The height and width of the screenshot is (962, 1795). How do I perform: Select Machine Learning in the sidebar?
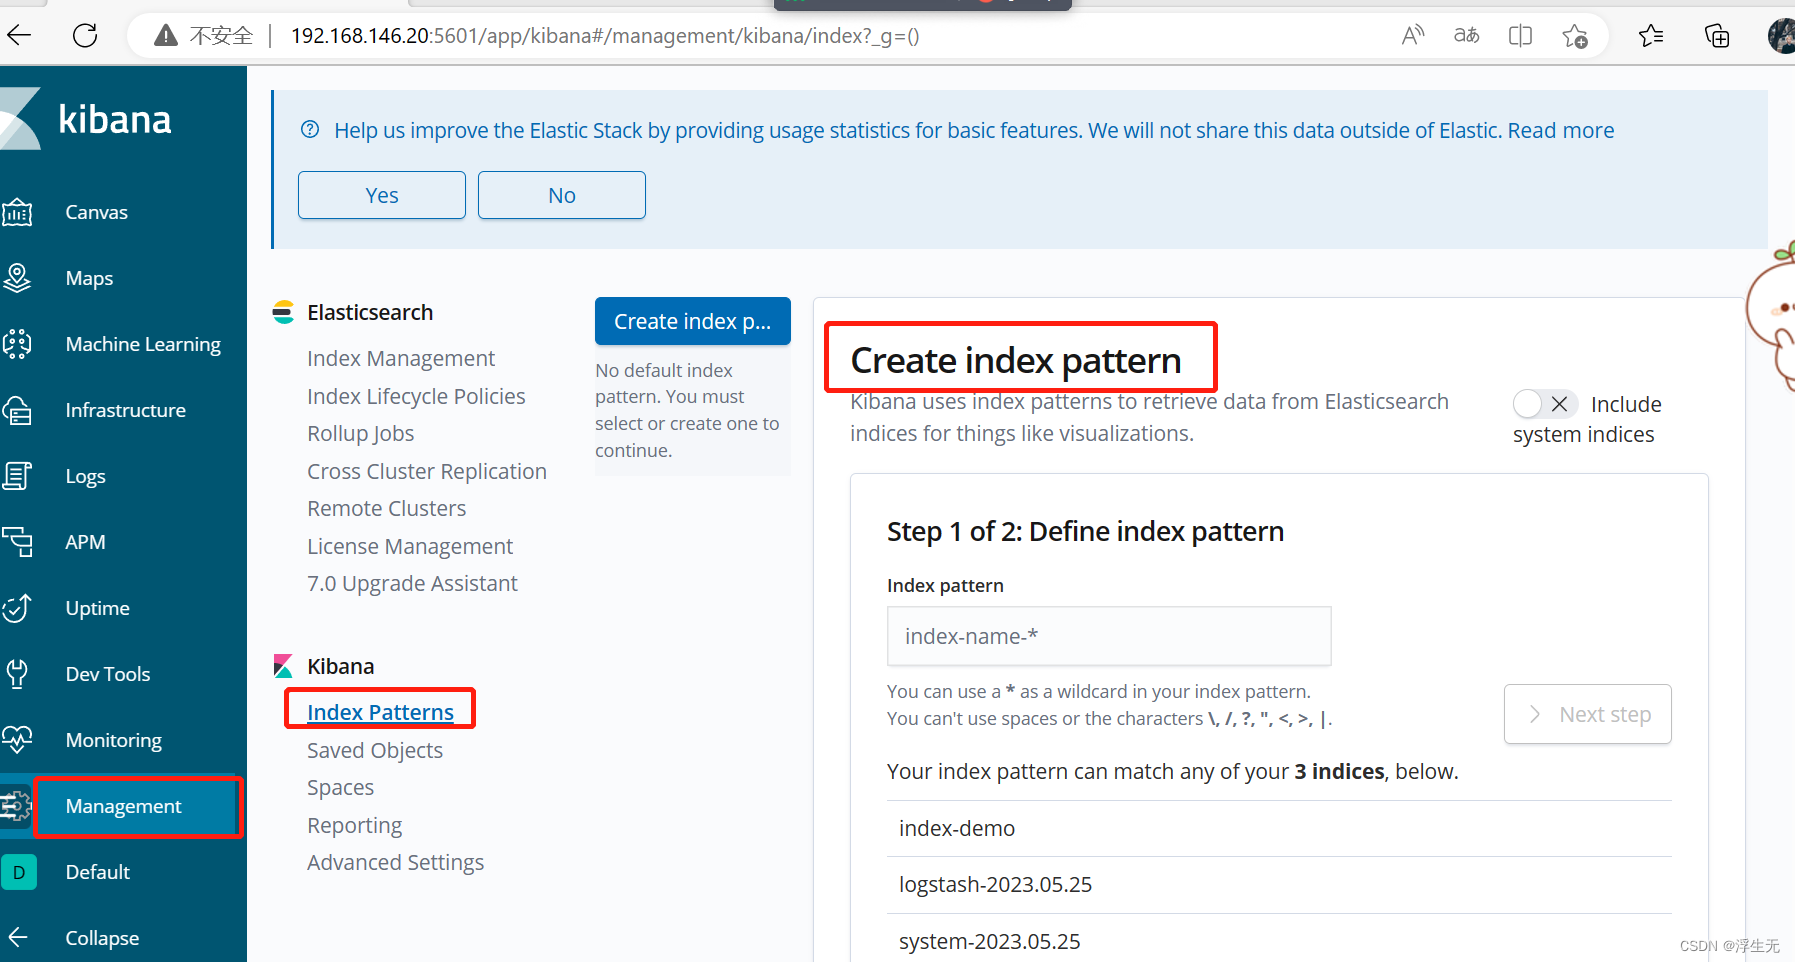click(143, 344)
